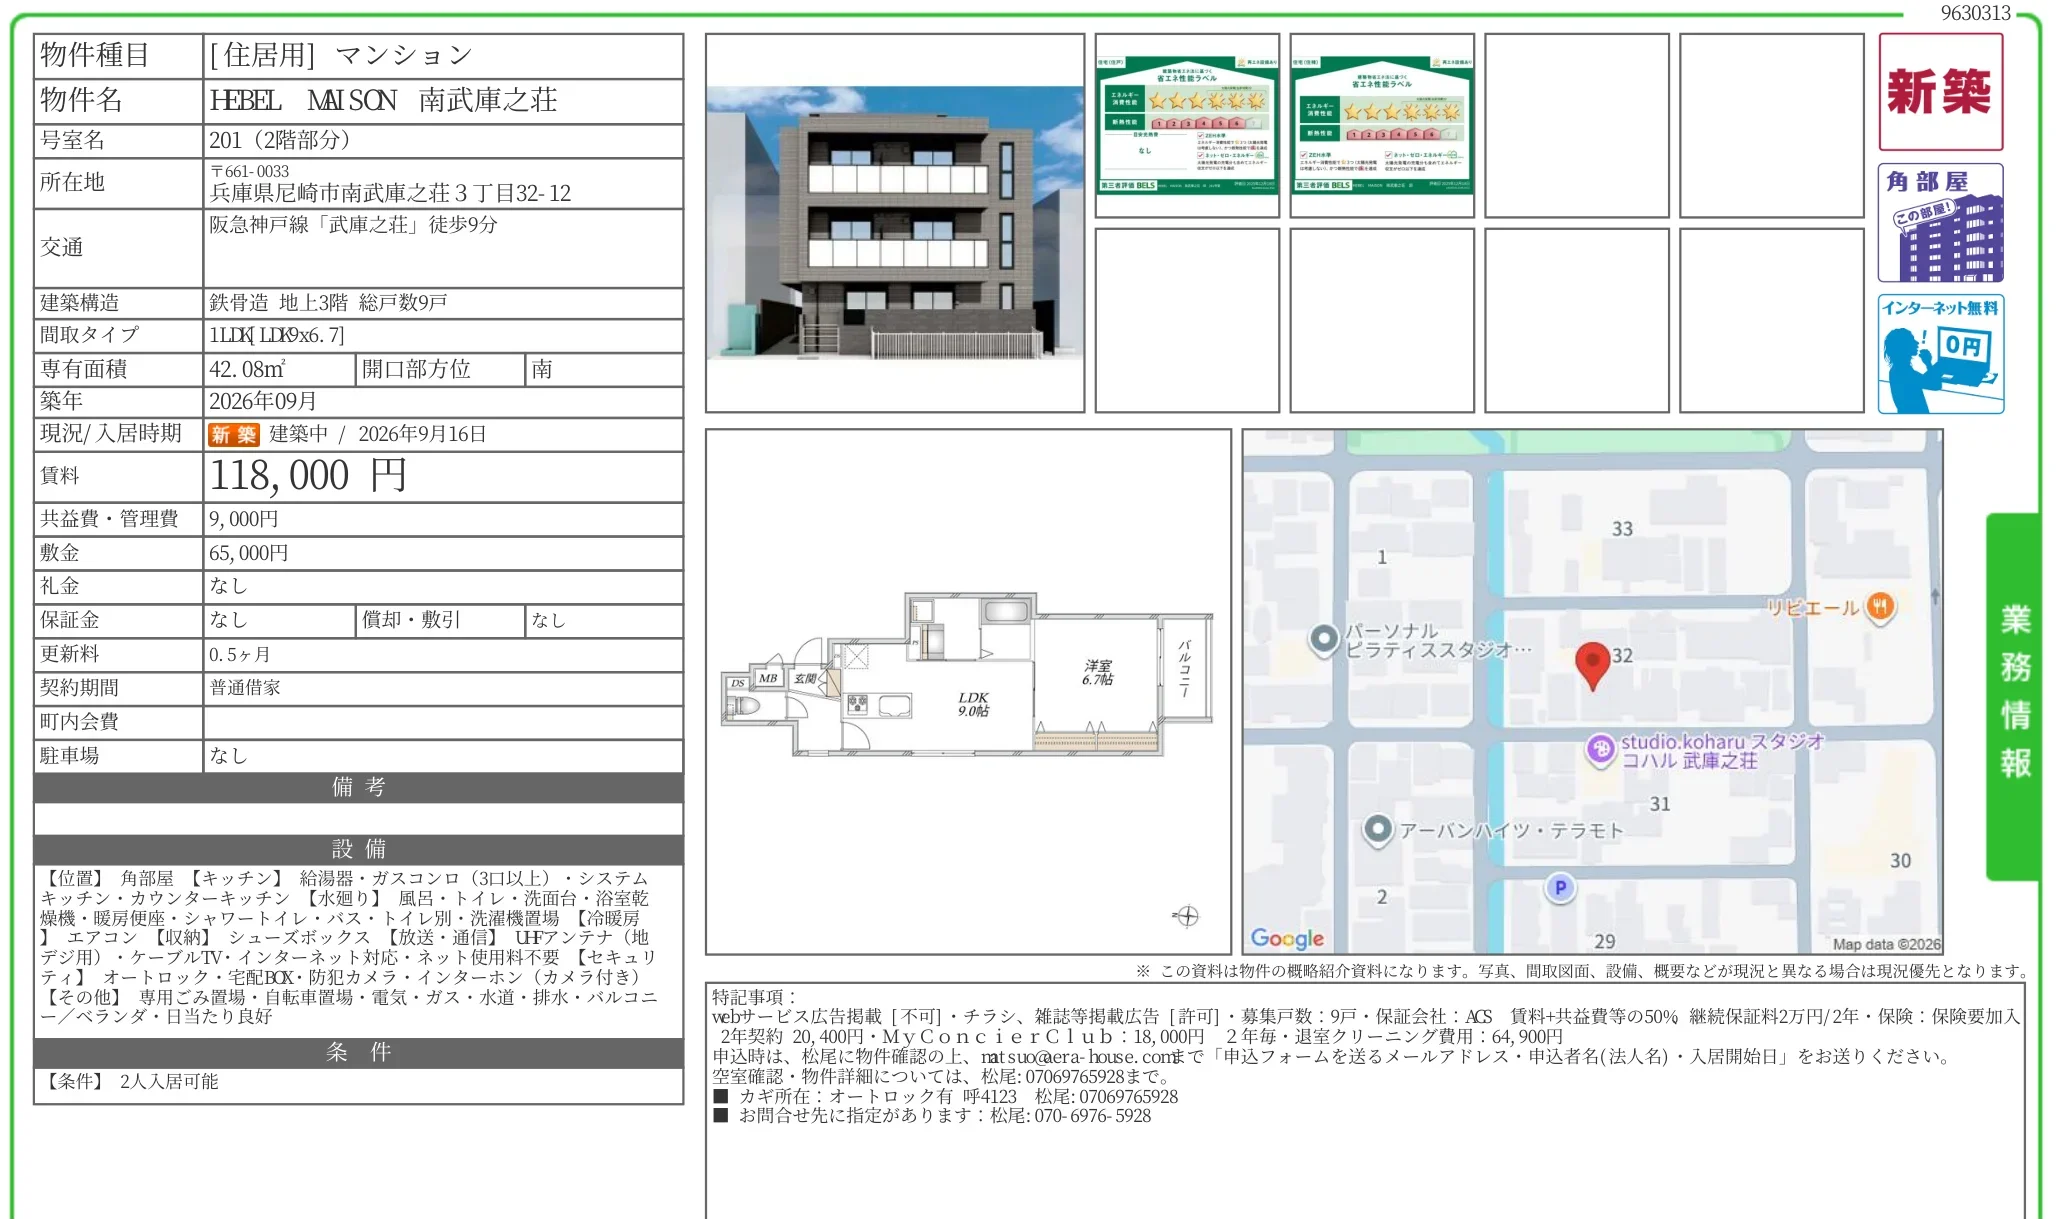Open the インターネット無料 badge

(1940, 354)
